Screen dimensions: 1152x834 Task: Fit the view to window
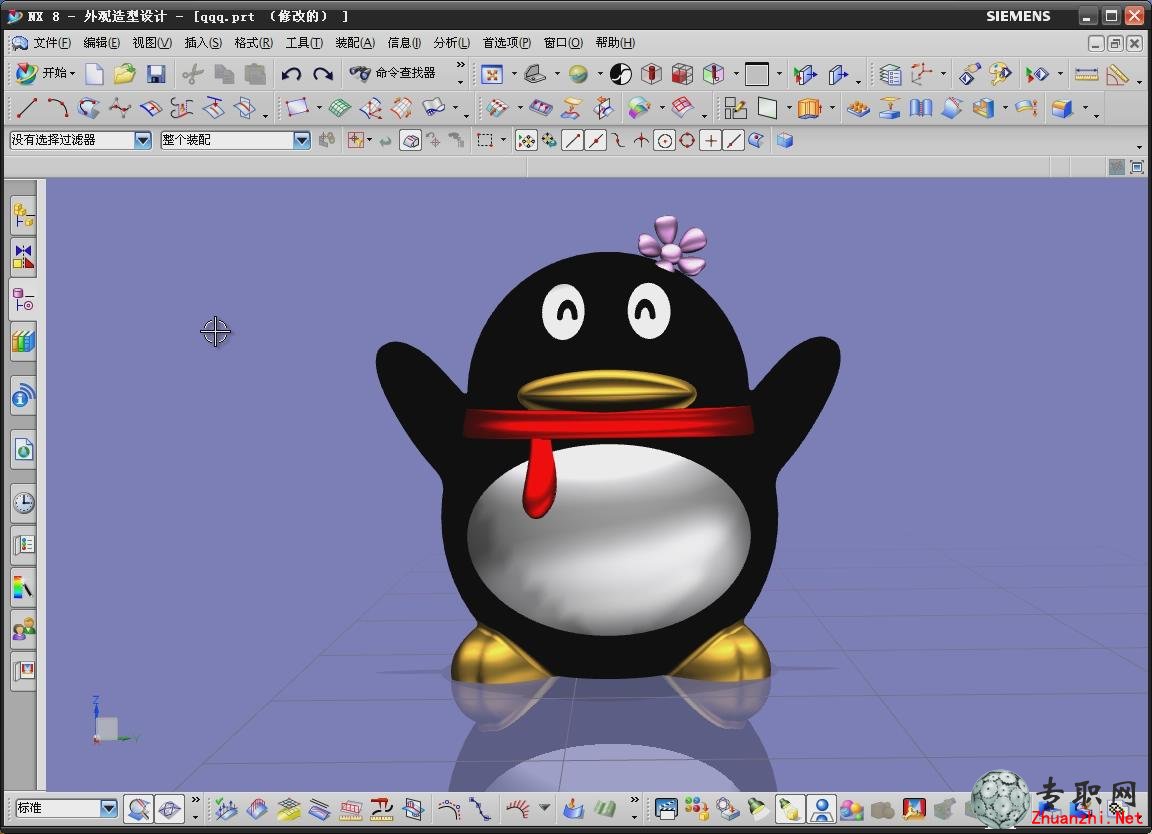[492, 74]
